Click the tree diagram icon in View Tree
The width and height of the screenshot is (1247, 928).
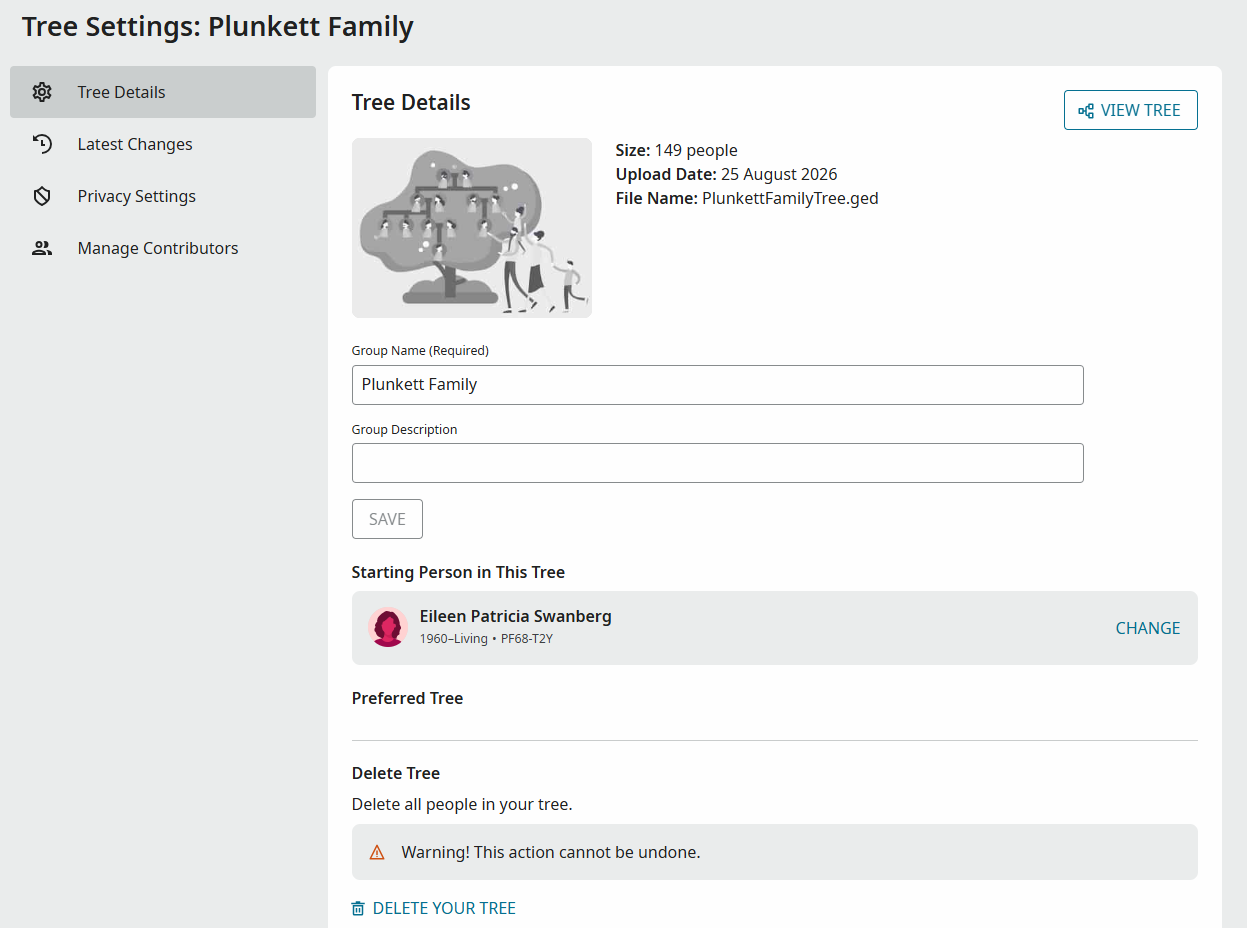[1086, 110]
